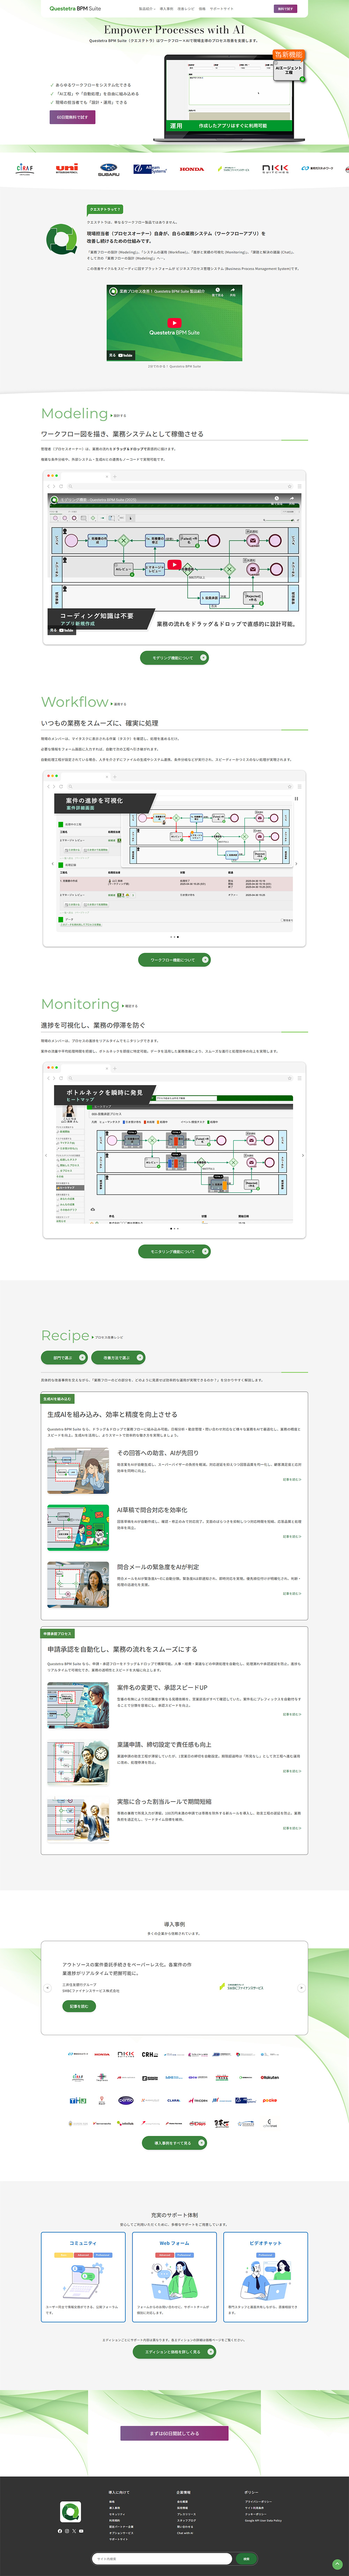Click Watch on YouTube on intro video
Image resolution: width=349 pixels, height=2576 pixels.
(121, 355)
